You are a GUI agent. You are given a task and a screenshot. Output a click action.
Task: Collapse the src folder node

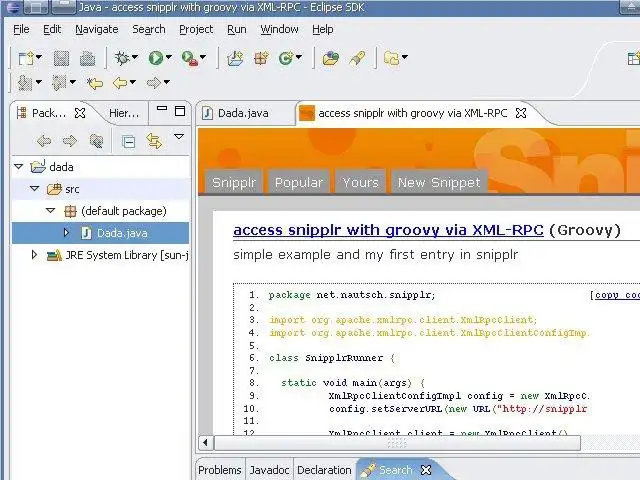coord(35,189)
